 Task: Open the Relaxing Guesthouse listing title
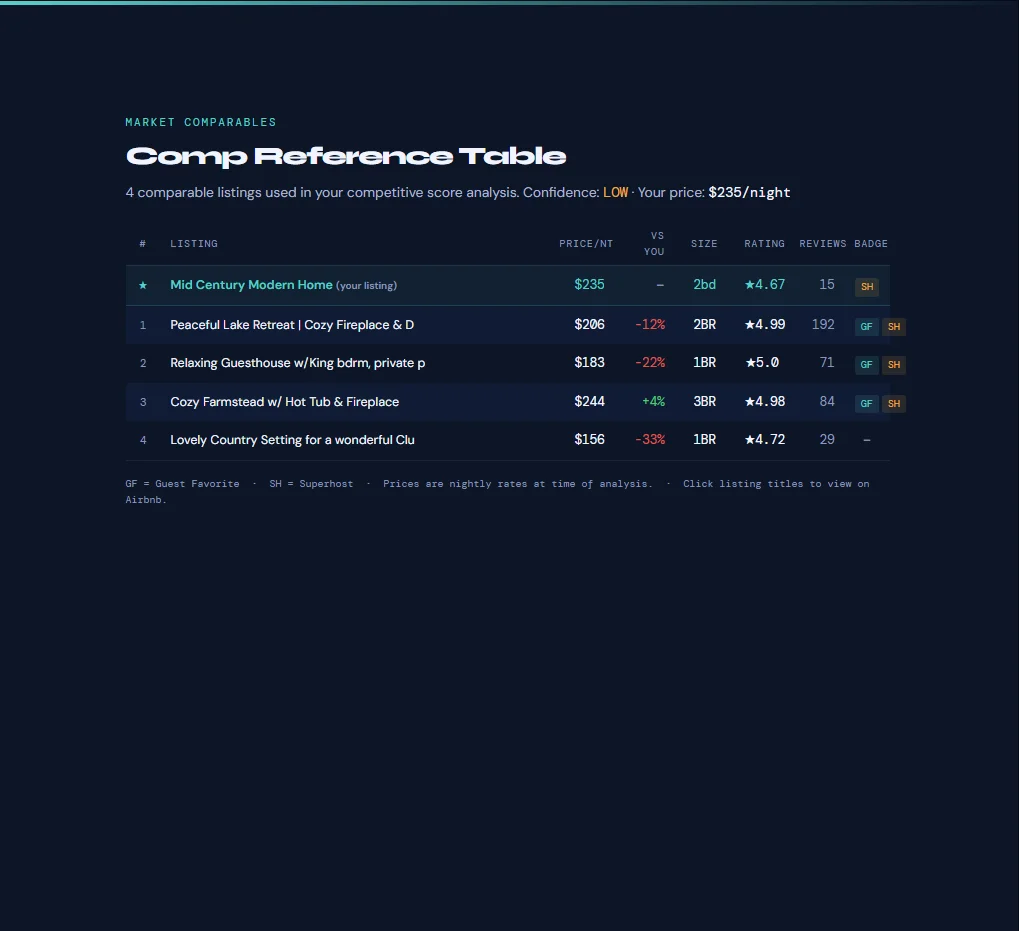297,362
